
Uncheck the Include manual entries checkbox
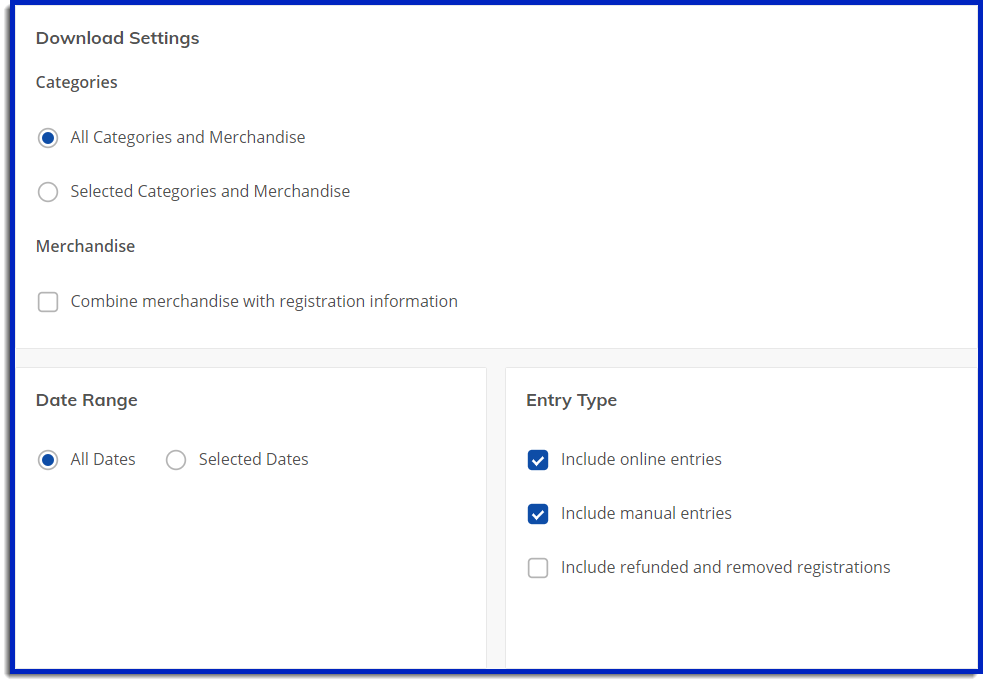point(538,514)
